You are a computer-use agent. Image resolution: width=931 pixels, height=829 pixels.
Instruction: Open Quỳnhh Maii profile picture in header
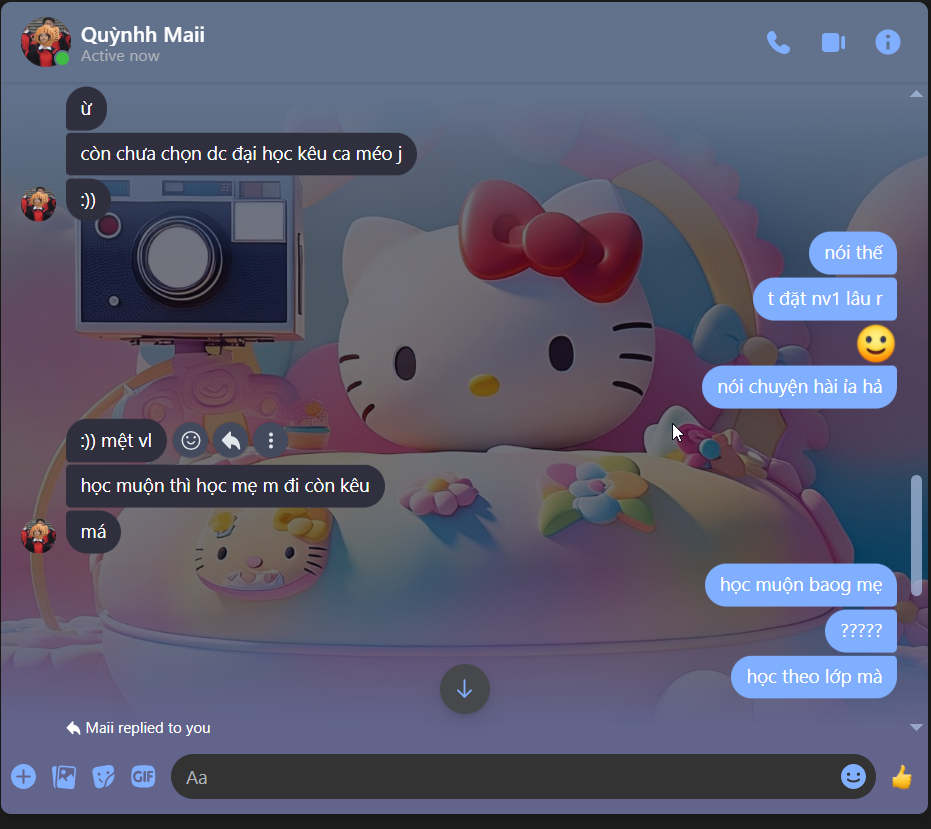pyautogui.click(x=46, y=42)
